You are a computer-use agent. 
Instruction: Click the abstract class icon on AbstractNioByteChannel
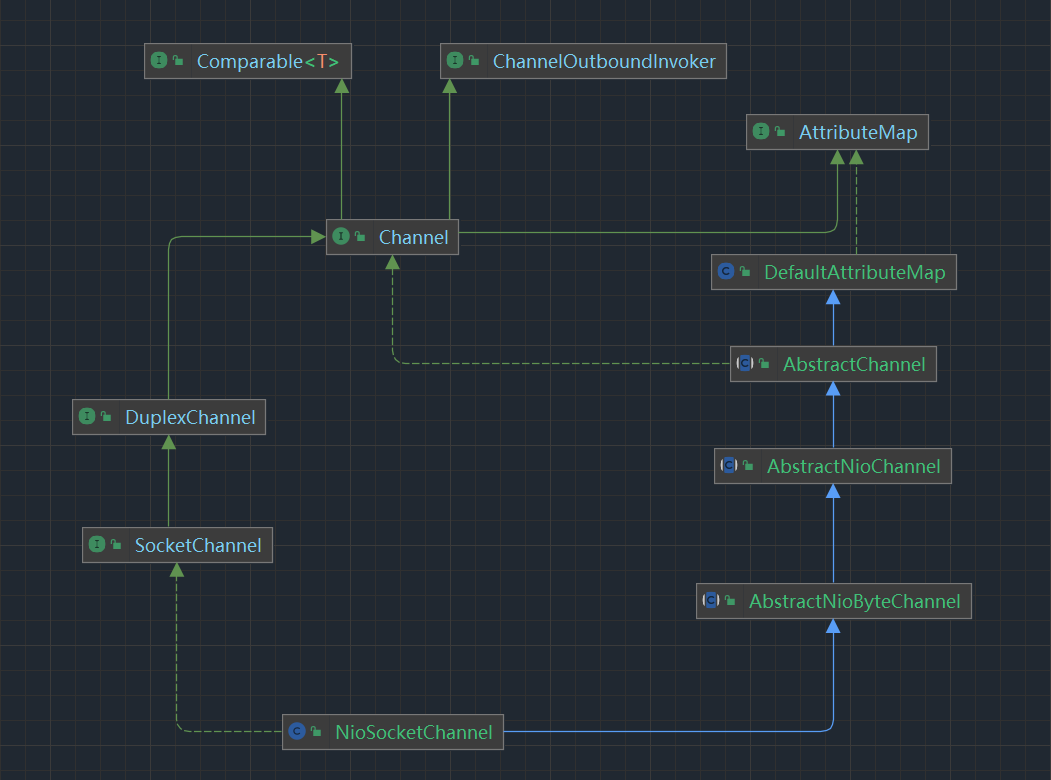point(711,601)
